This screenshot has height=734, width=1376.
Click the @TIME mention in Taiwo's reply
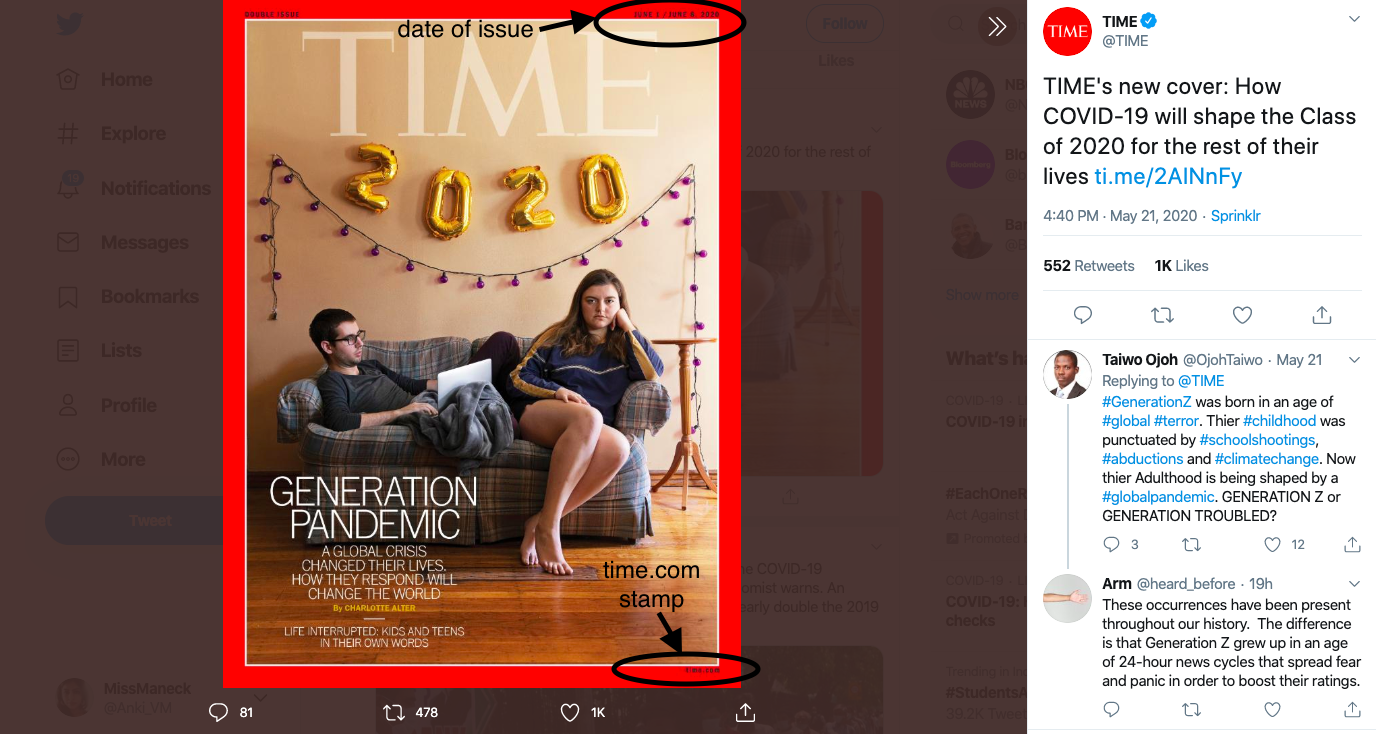1201,381
